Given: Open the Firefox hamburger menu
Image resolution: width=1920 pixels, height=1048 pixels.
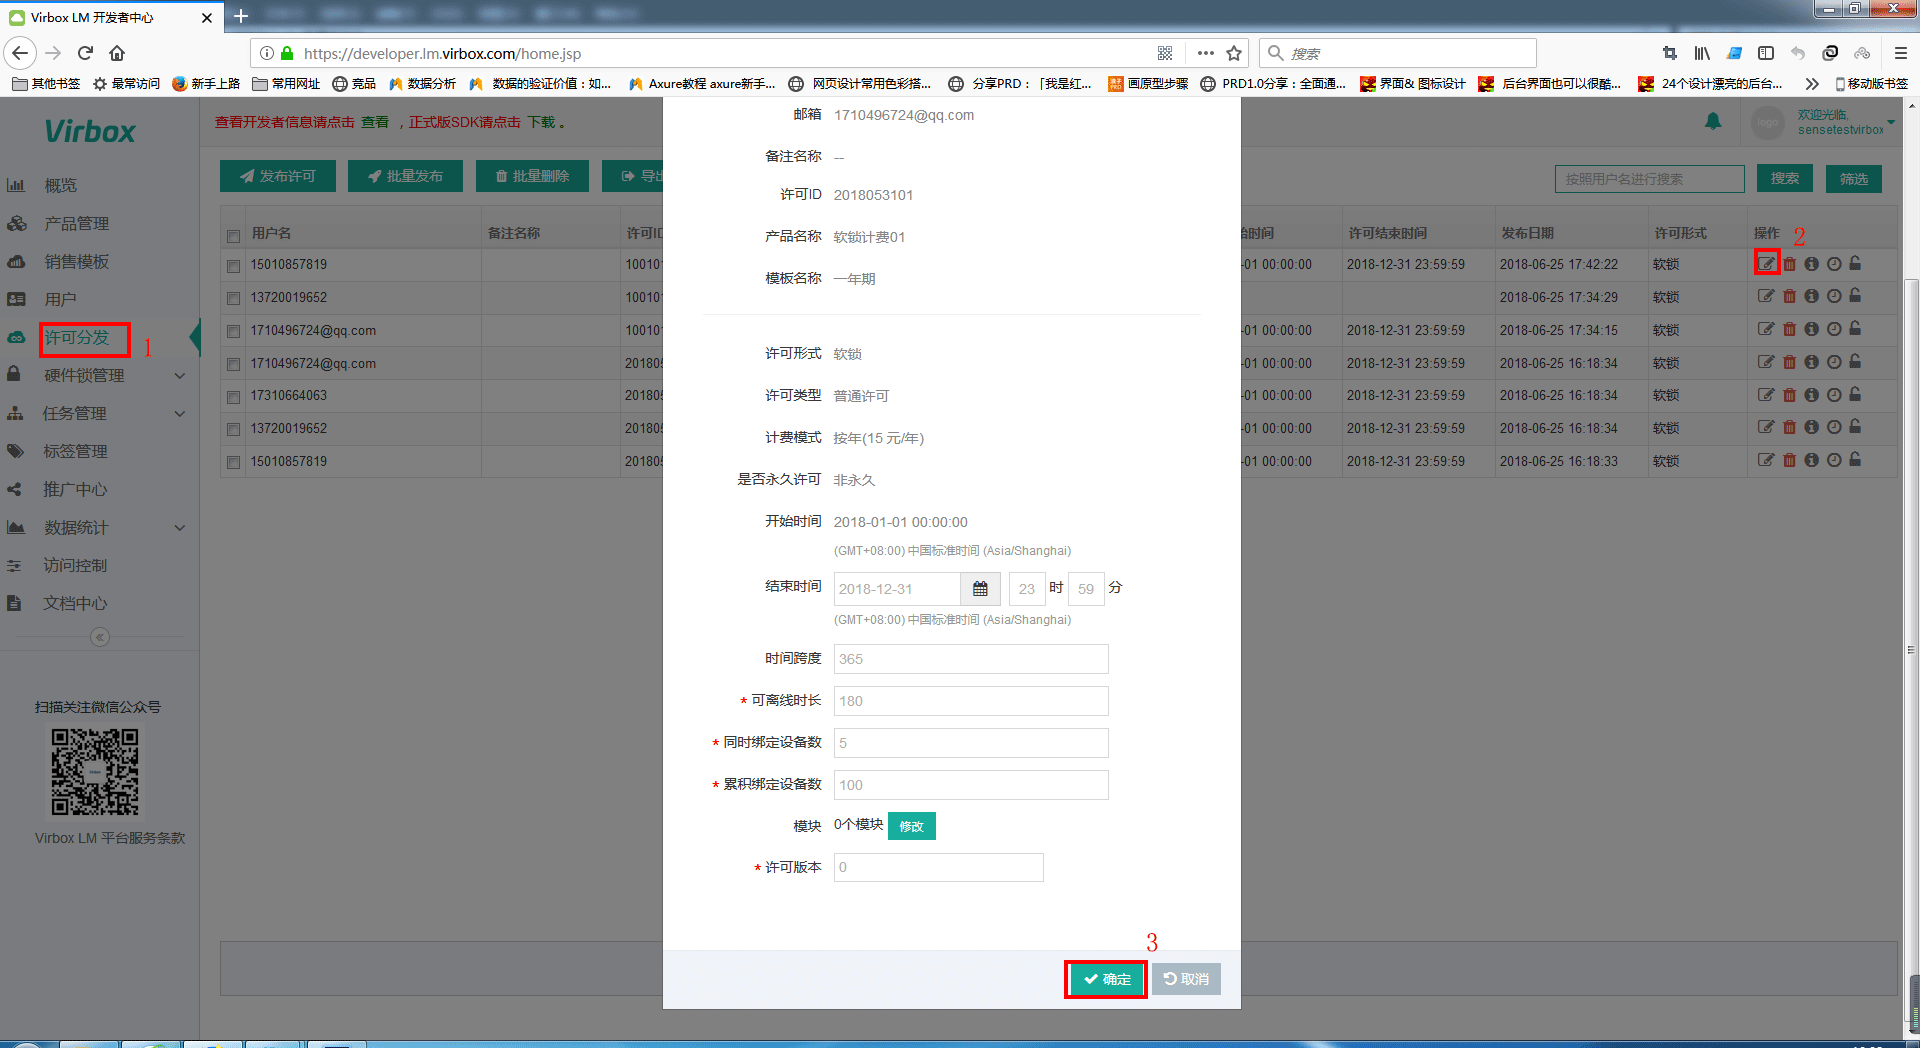Looking at the screenshot, I should click(1901, 53).
